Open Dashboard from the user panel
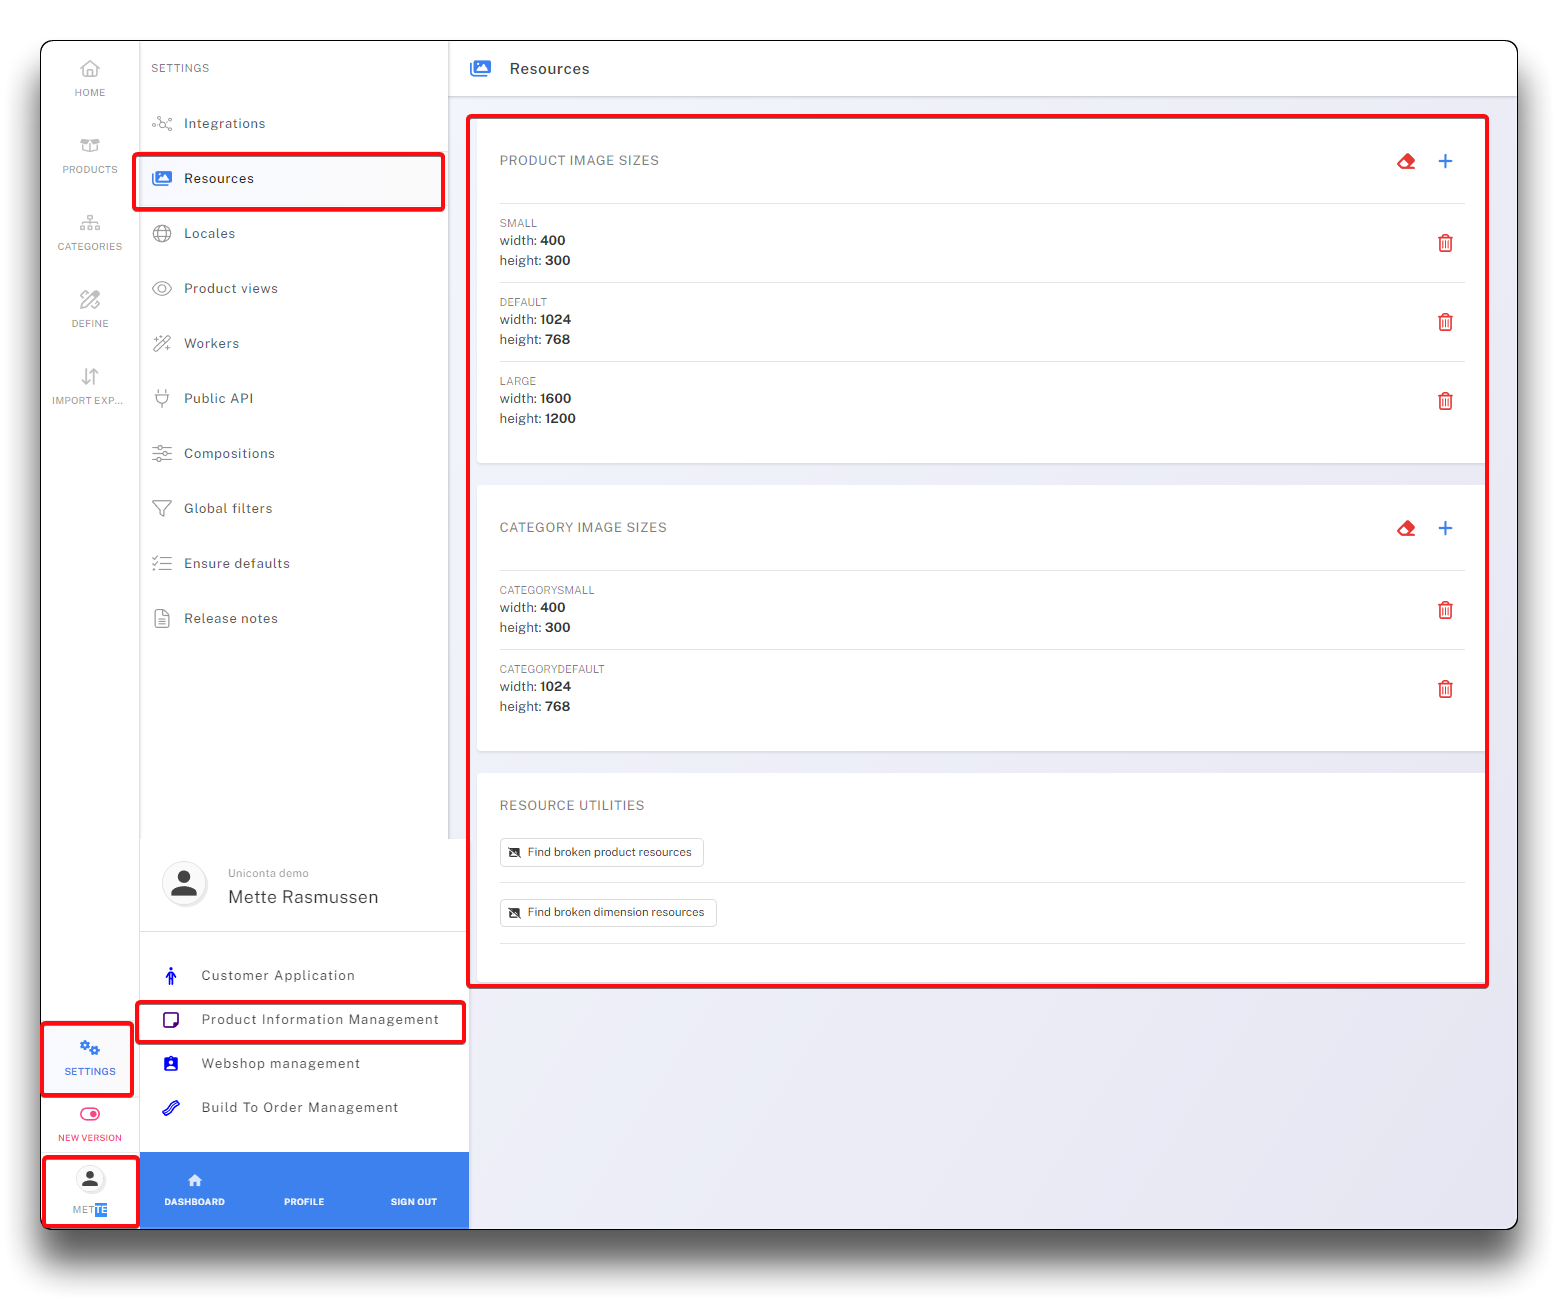Screen dimensions: 1558x1302 pyautogui.click(x=195, y=1190)
